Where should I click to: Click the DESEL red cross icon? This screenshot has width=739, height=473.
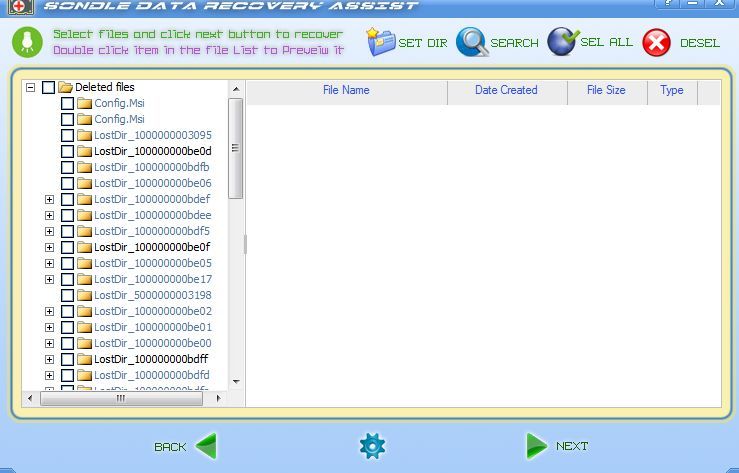pyautogui.click(x=656, y=42)
